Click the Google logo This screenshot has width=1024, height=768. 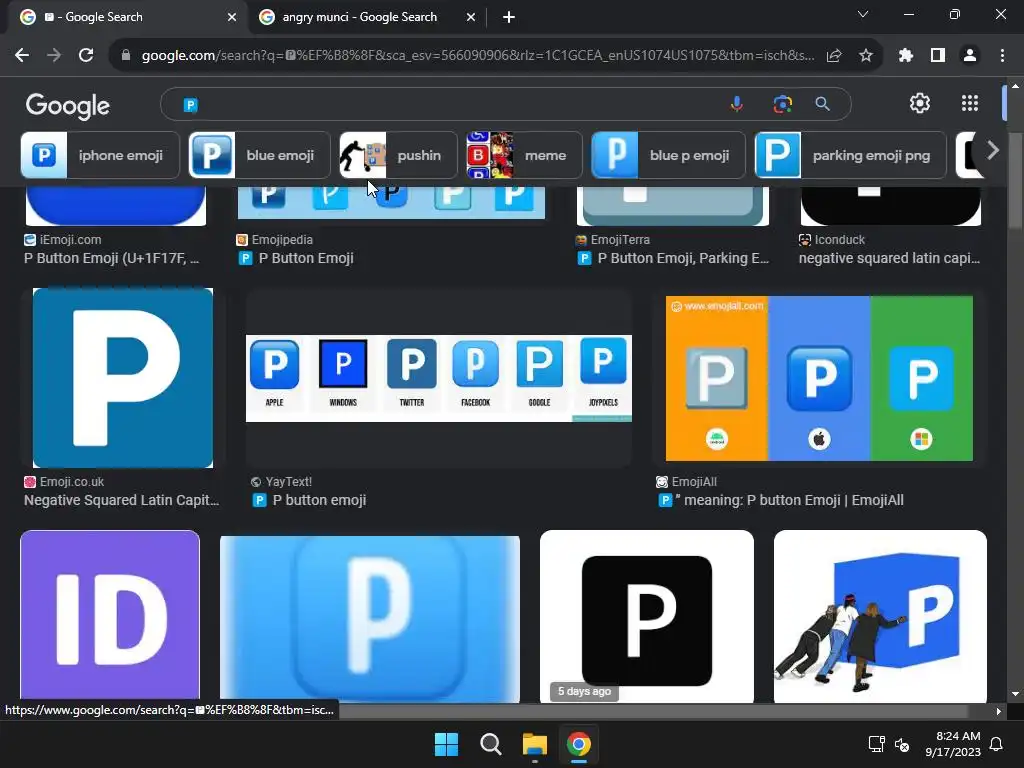click(68, 106)
